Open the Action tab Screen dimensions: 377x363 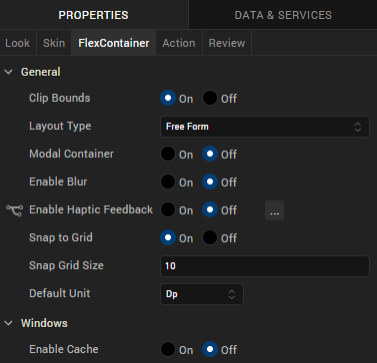click(x=179, y=43)
